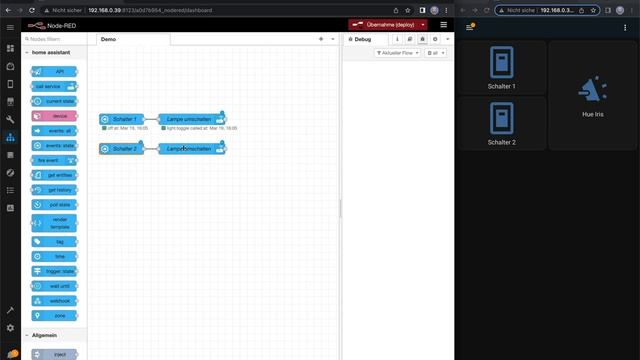Image resolution: width=640 pixels, height=360 pixels.
Task: Go back in left browser window
Action: (8, 10)
